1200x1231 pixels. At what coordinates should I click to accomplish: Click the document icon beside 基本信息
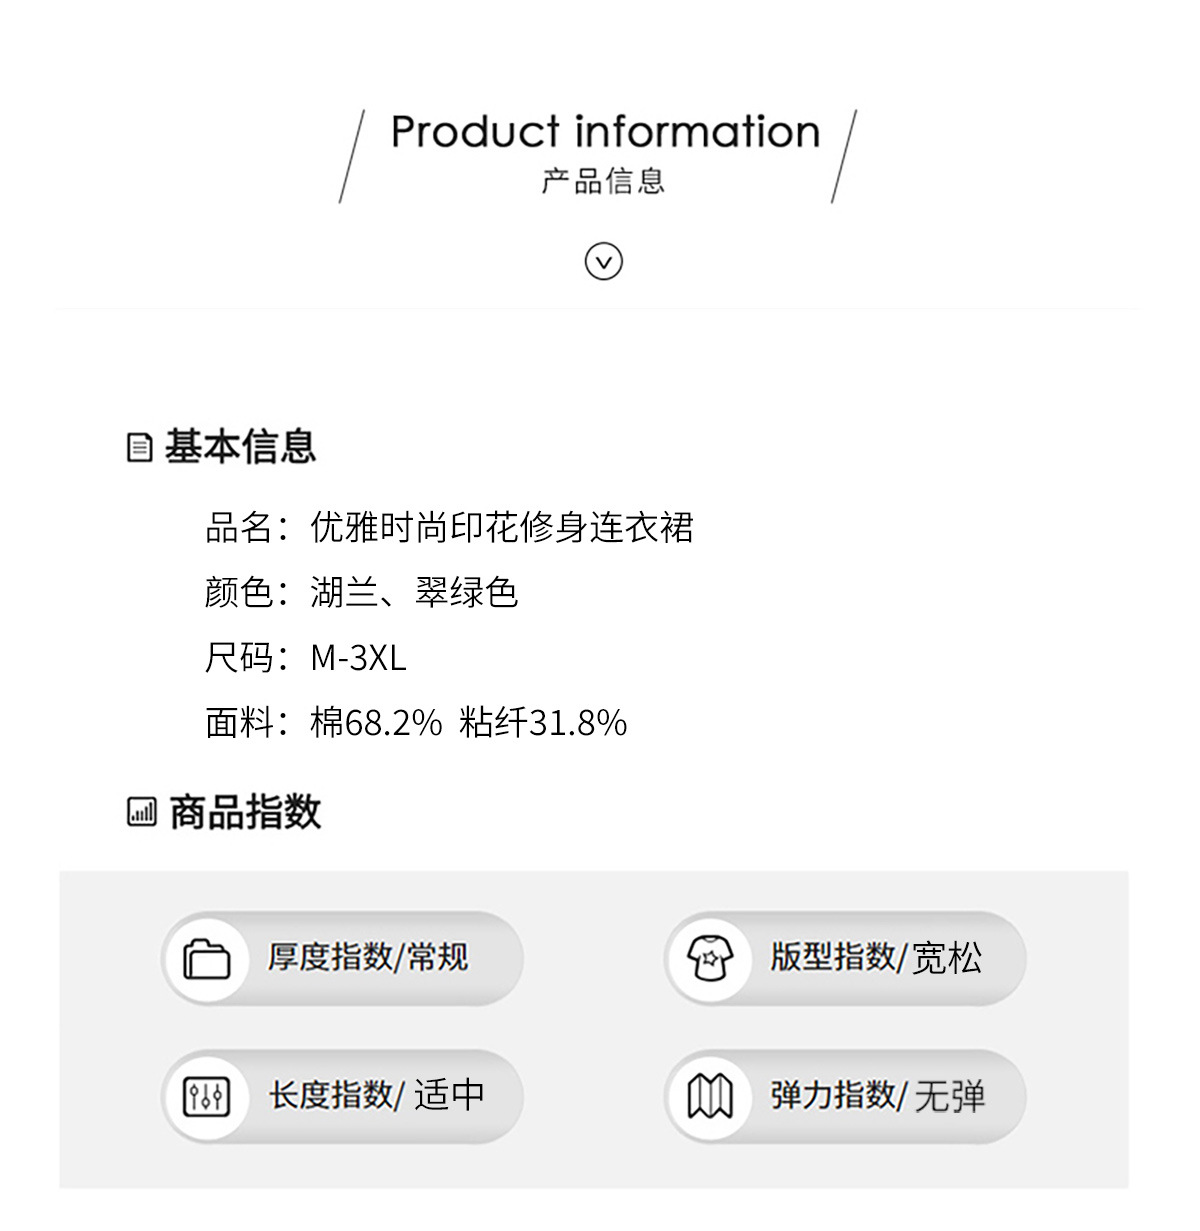click(140, 447)
